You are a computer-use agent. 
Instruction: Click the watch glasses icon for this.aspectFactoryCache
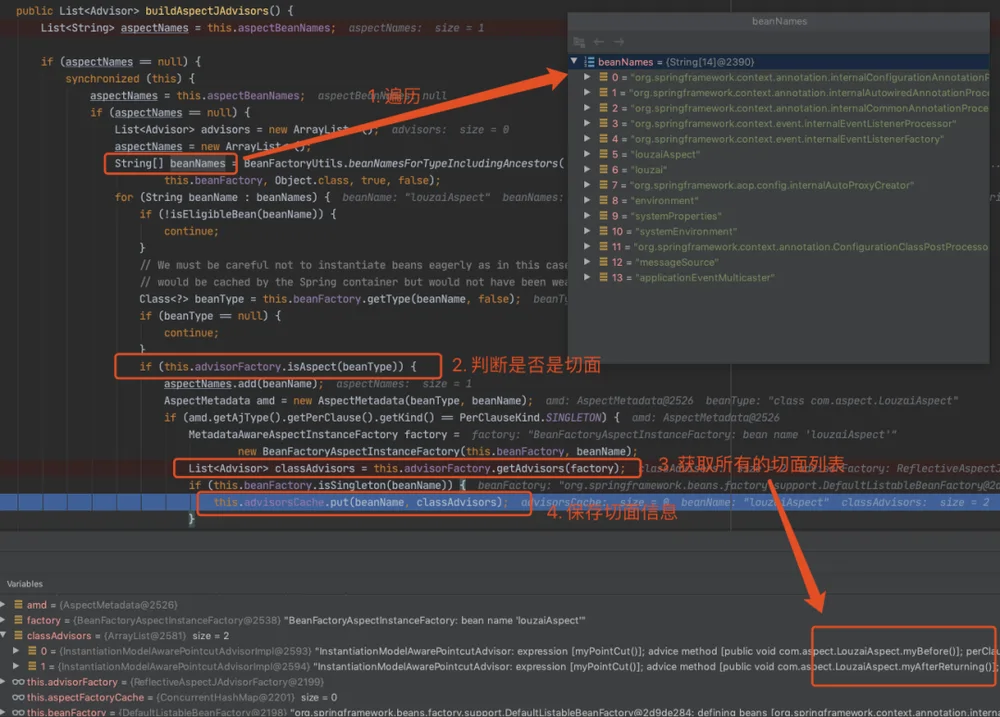point(18,697)
